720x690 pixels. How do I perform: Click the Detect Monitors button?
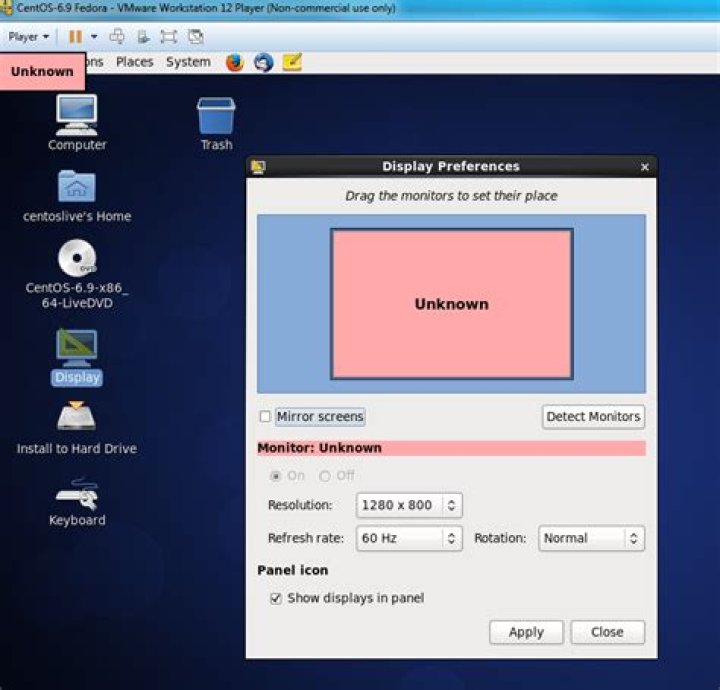click(x=593, y=417)
